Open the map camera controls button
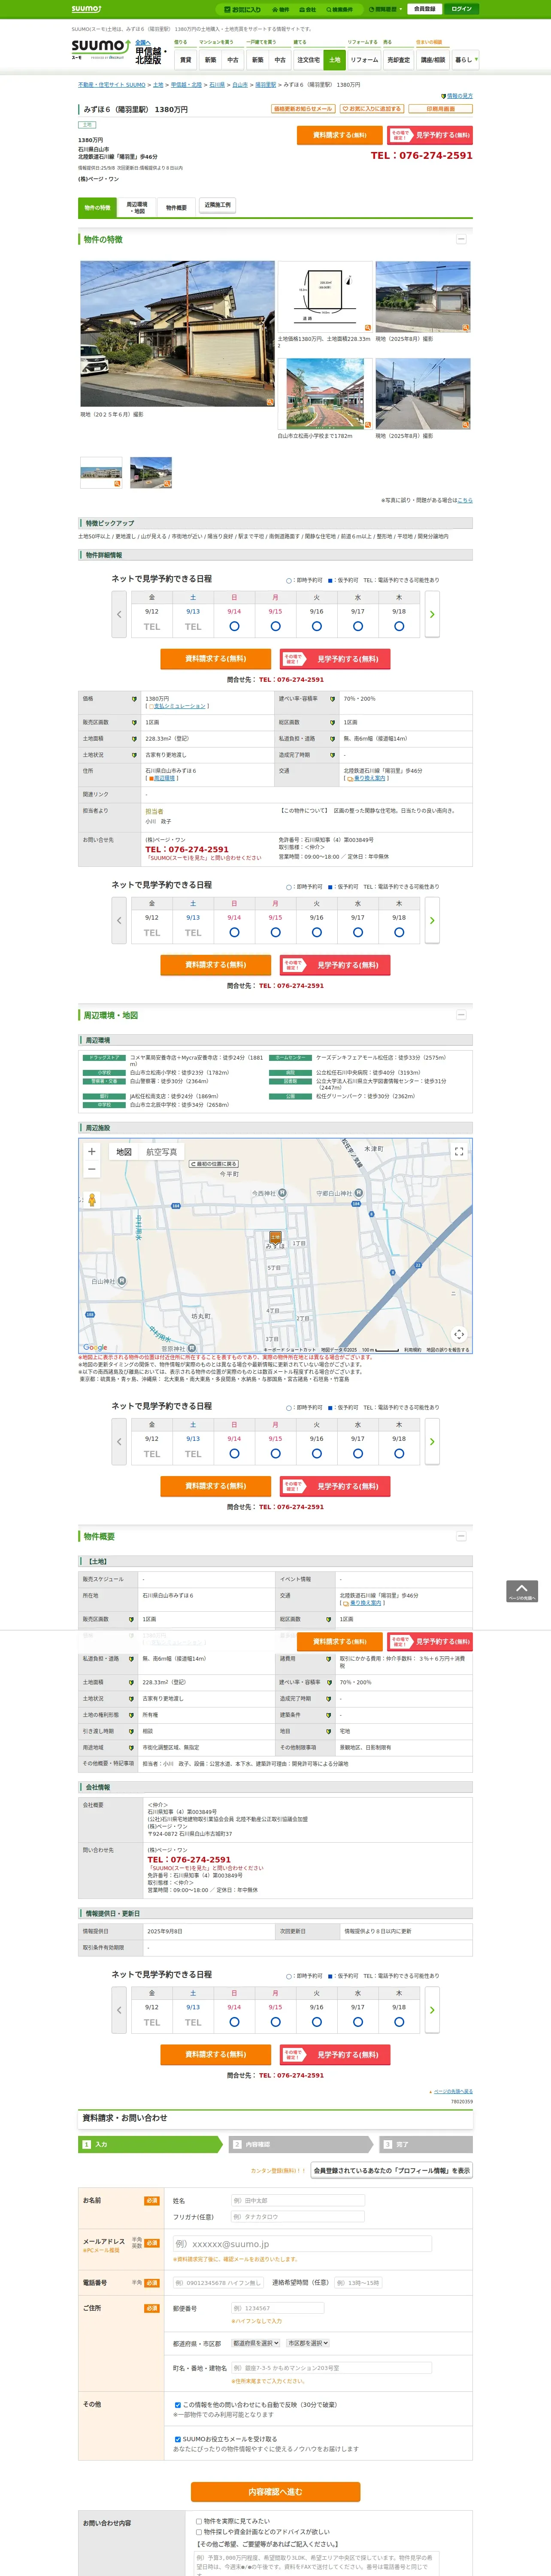Image resolution: width=551 pixels, height=2576 pixels. (459, 1334)
